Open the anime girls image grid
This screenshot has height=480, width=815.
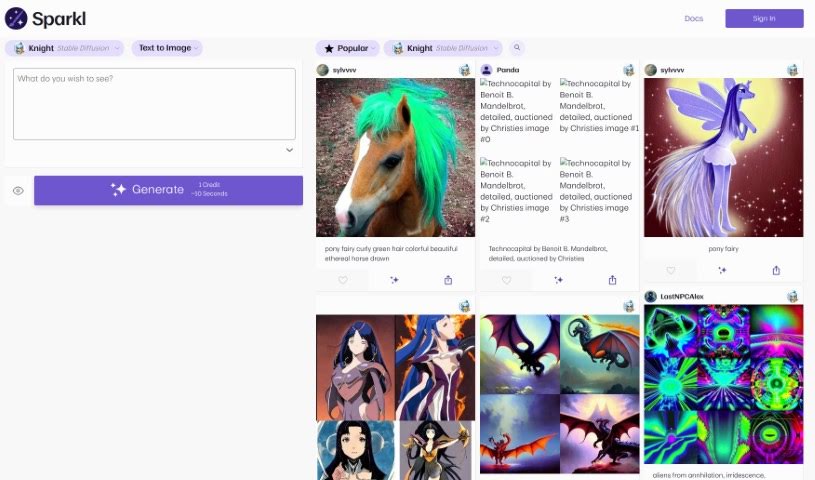pos(396,397)
